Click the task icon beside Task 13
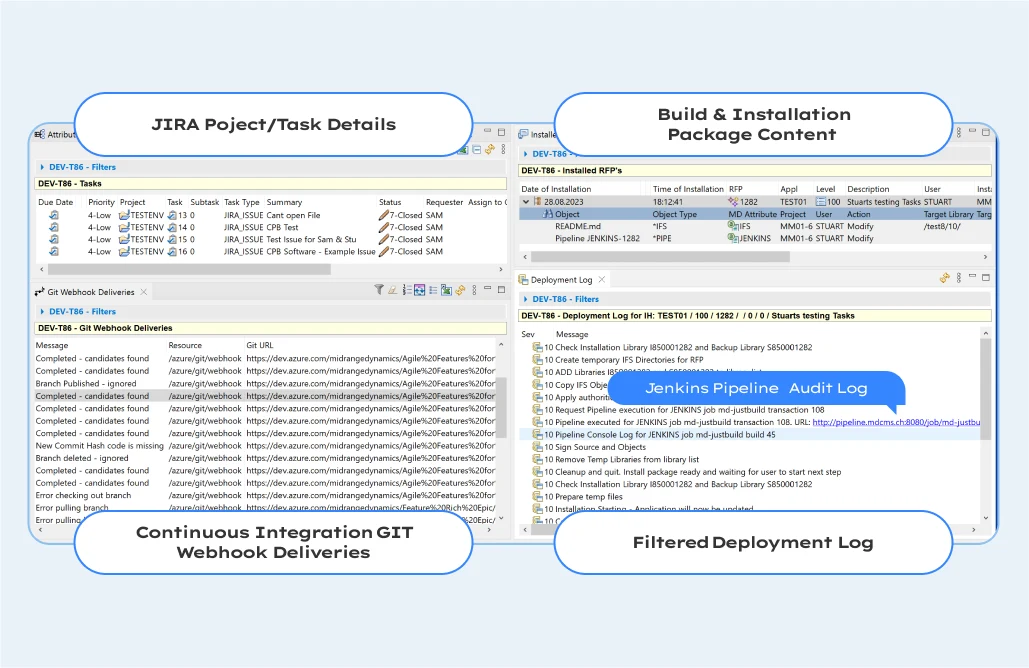Viewport: 1029px width, 668px height. point(172,215)
